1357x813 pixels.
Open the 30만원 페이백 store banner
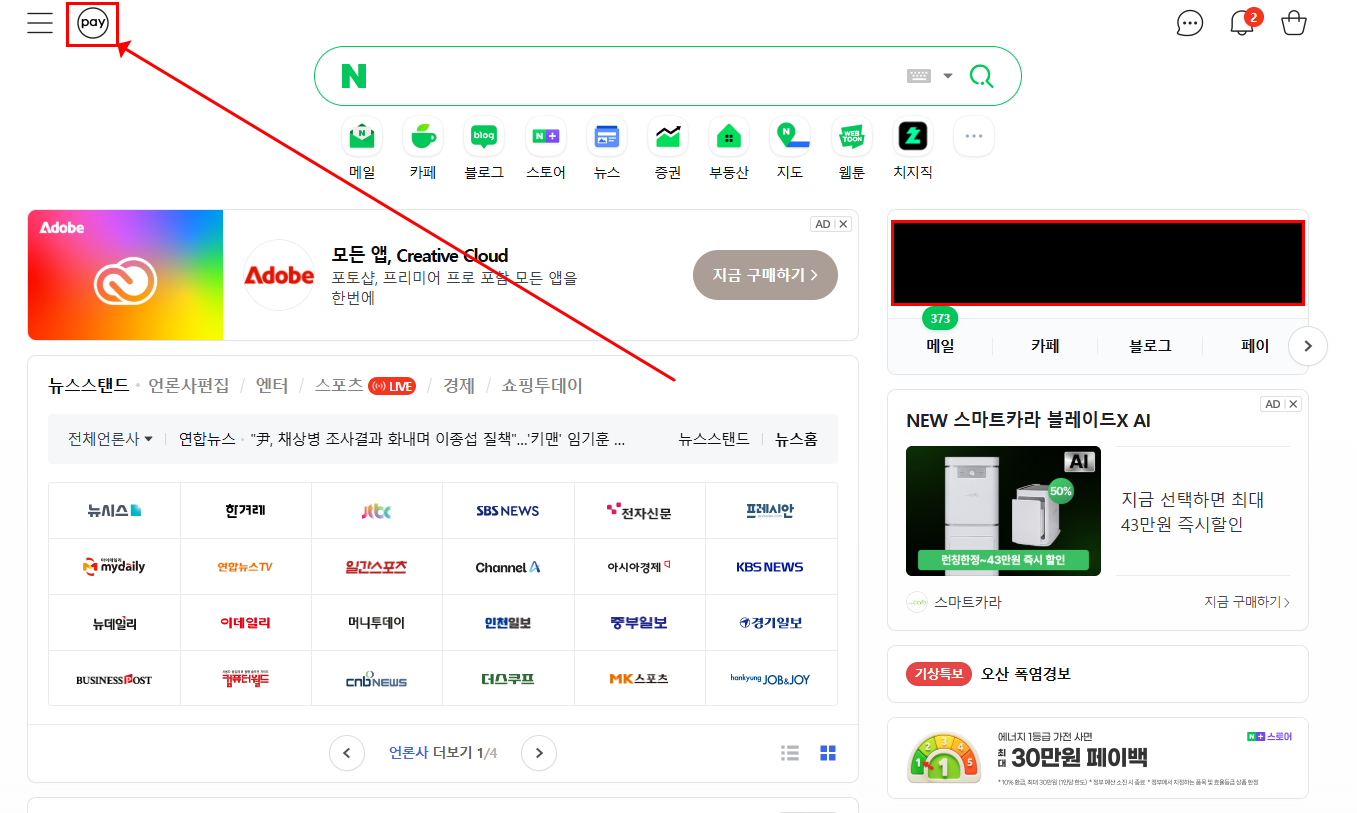point(1097,758)
